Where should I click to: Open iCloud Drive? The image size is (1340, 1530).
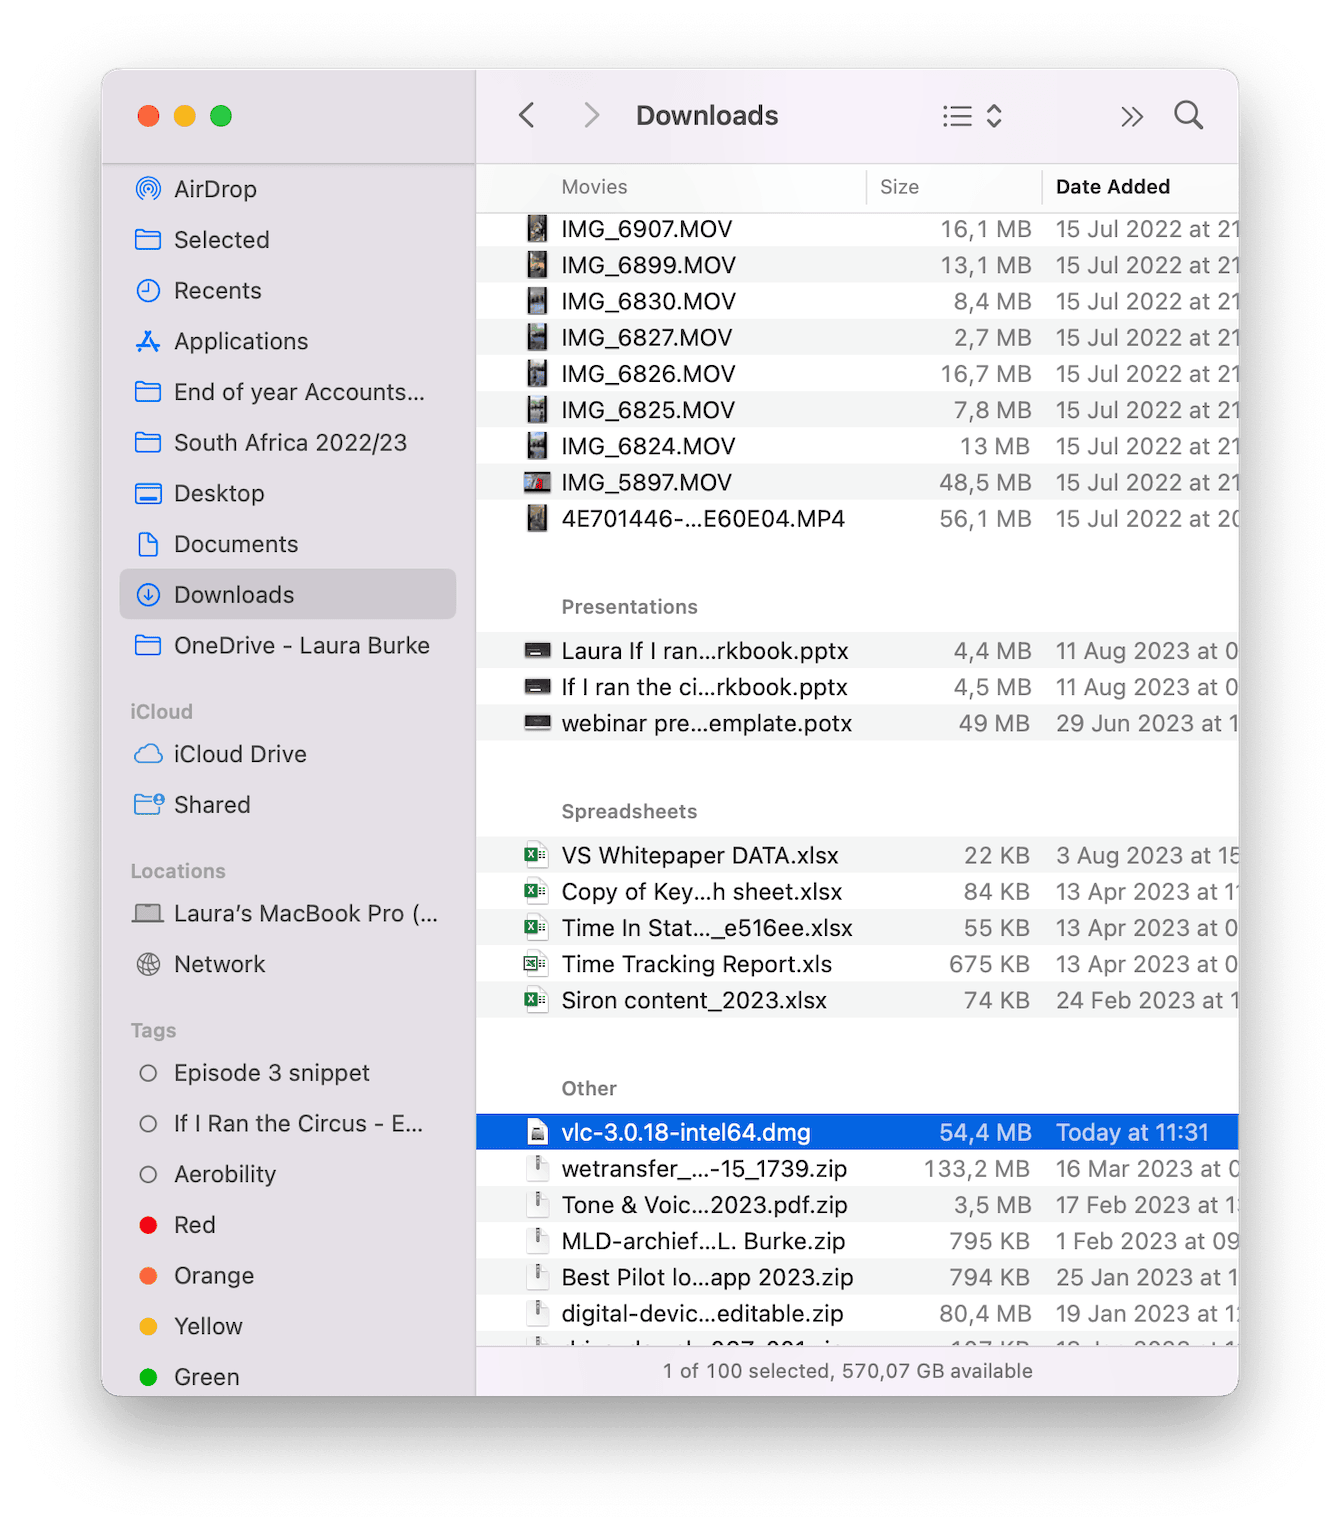pos(240,754)
